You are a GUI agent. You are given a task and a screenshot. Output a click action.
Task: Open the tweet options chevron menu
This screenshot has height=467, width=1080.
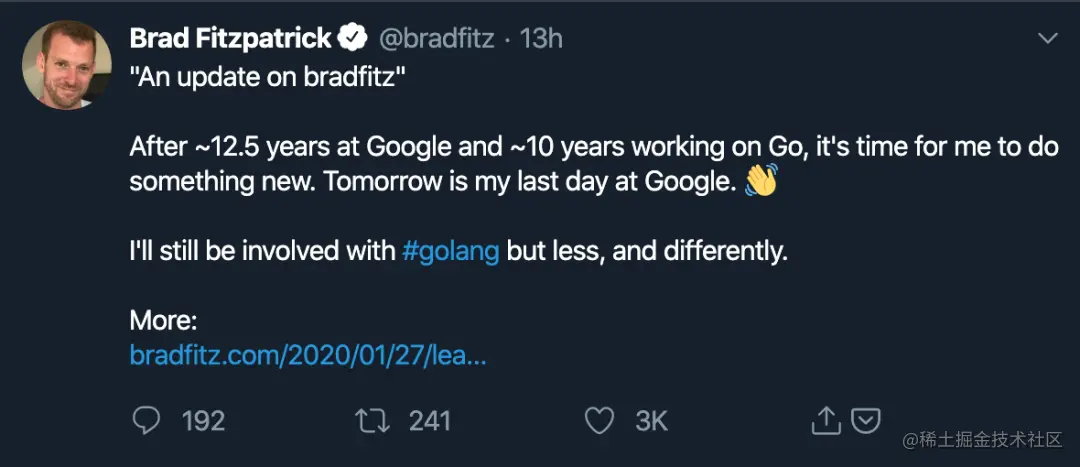(x=1047, y=39)
